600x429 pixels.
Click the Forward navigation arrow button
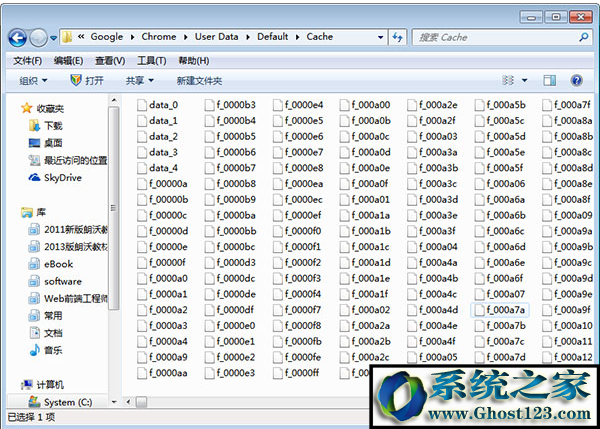(38, 38)
